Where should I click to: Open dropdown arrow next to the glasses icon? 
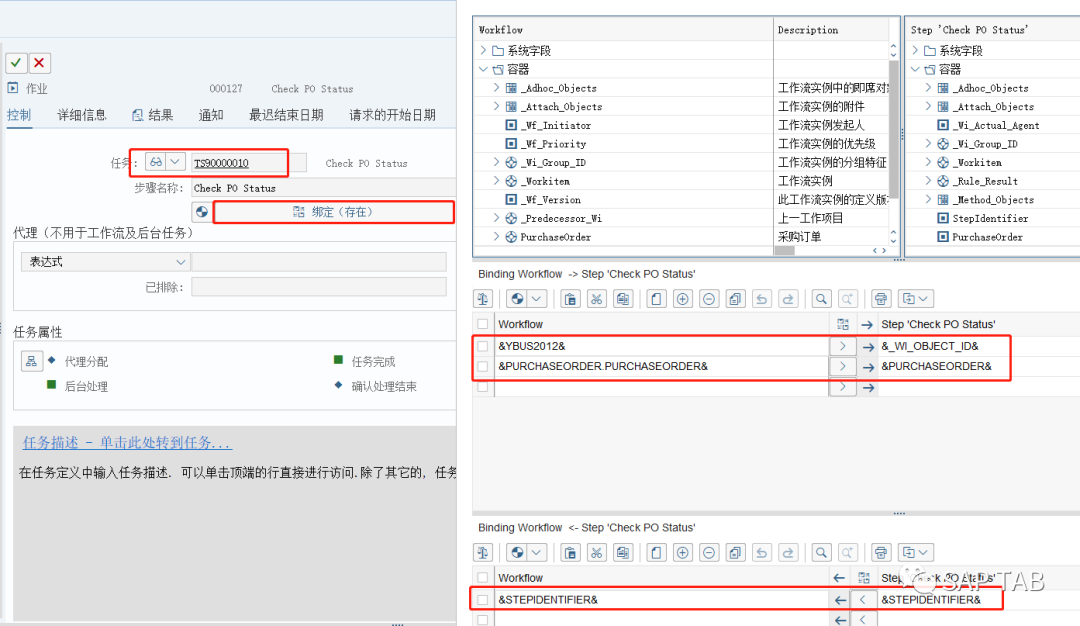click(176, 162)
